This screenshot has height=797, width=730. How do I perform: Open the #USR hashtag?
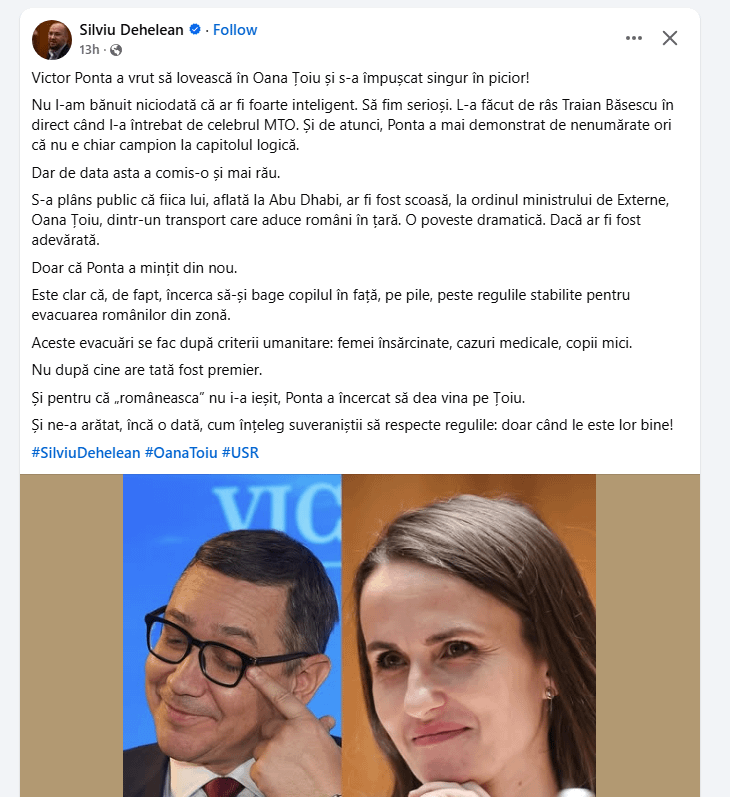pyautogui.click(x=240, y=452)
